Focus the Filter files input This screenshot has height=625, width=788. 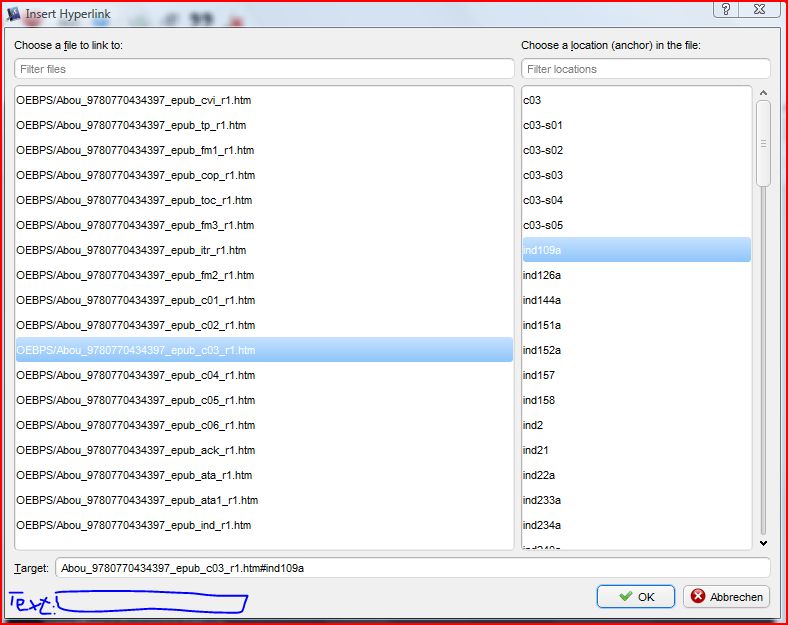click(264, 69)
